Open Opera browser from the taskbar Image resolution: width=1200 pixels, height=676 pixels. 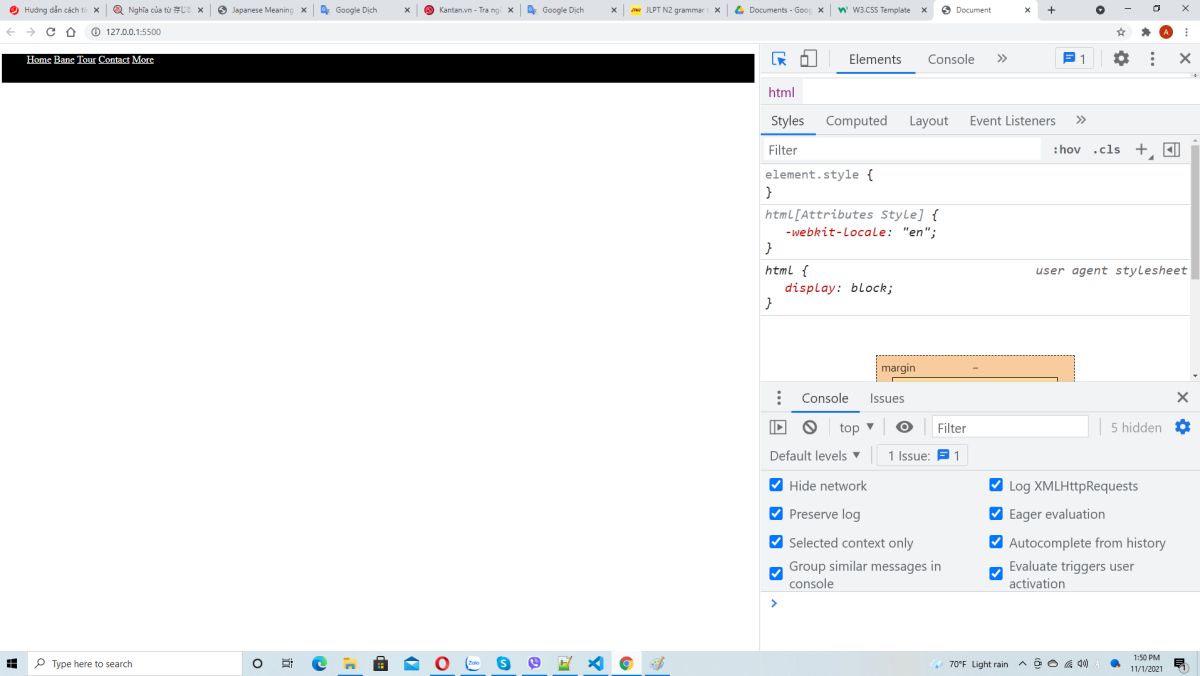coord(442,663)
